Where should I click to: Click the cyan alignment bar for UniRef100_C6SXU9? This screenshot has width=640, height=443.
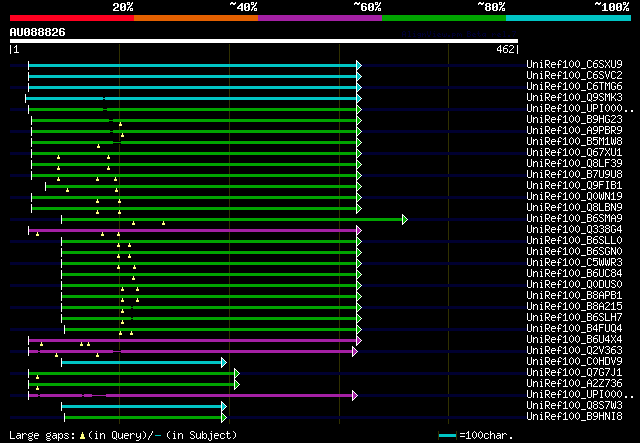pyautogui.click(x=193, y=65)
